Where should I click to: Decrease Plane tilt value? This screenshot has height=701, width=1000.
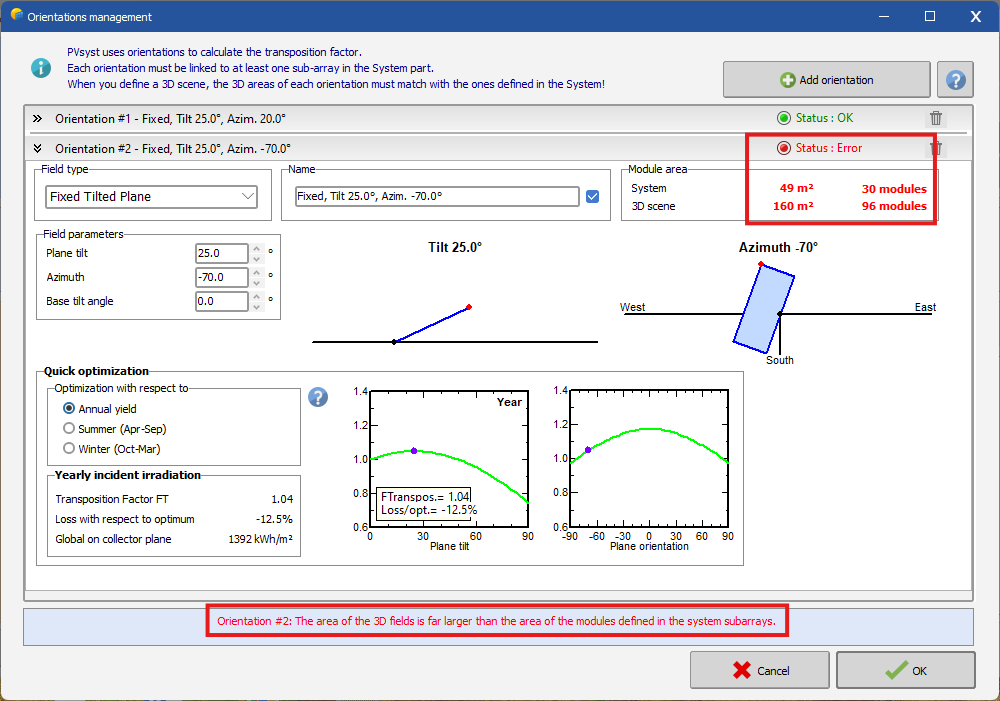256,258
